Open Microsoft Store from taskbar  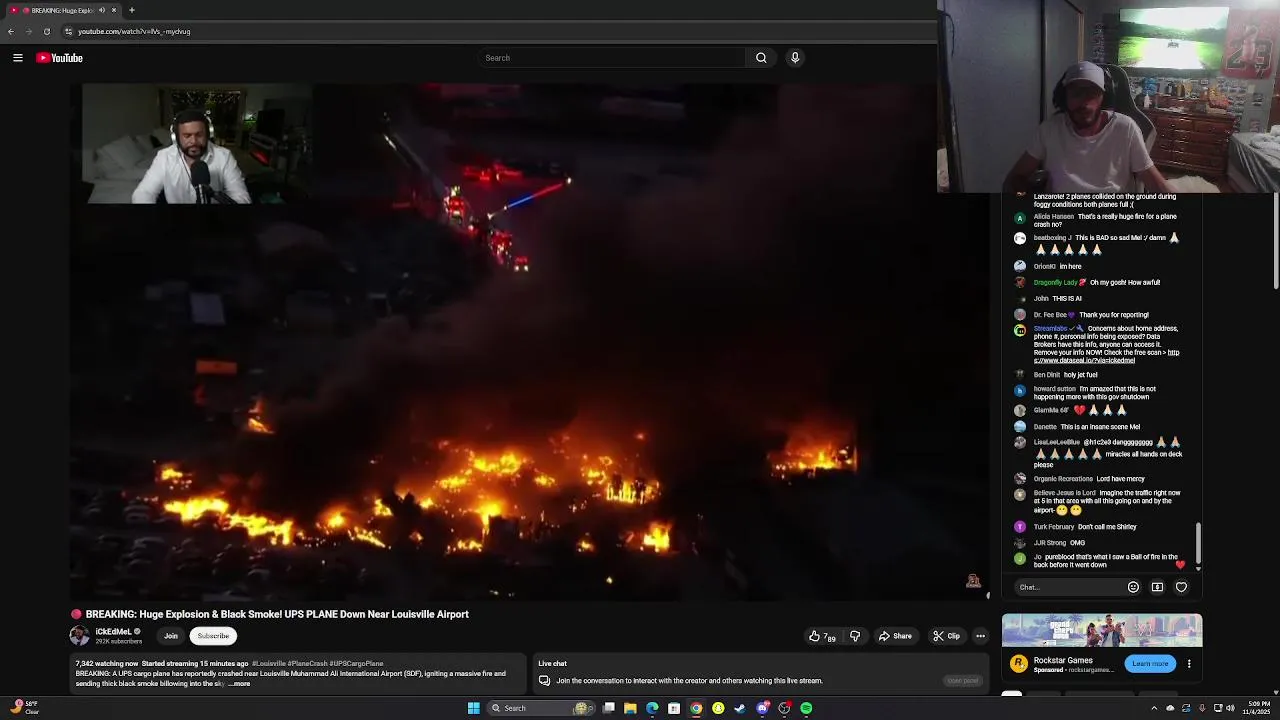pos(674,708)
